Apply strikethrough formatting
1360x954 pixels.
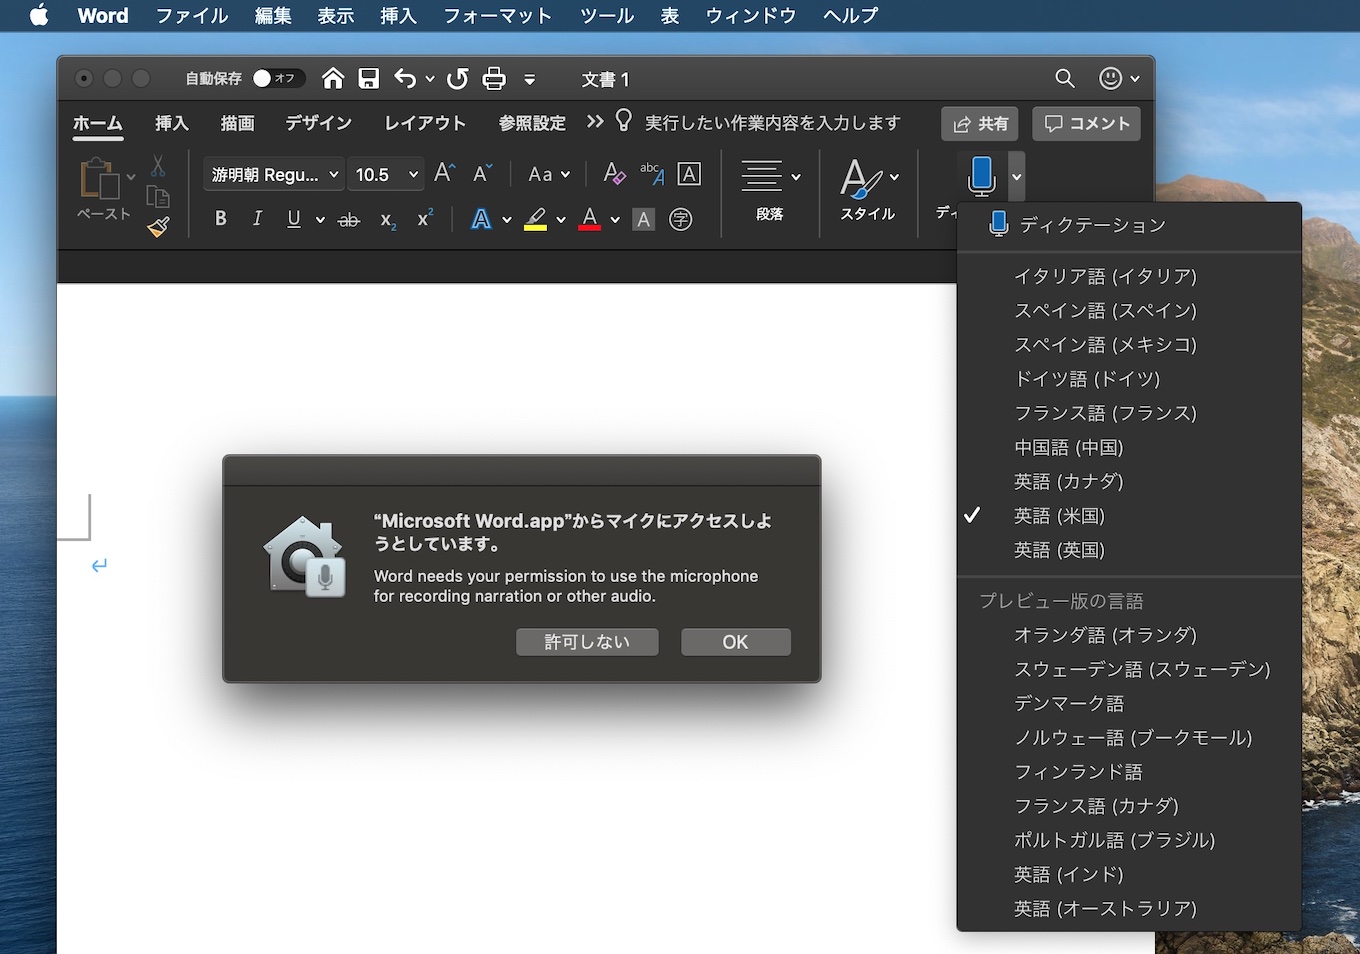(349, 220)
